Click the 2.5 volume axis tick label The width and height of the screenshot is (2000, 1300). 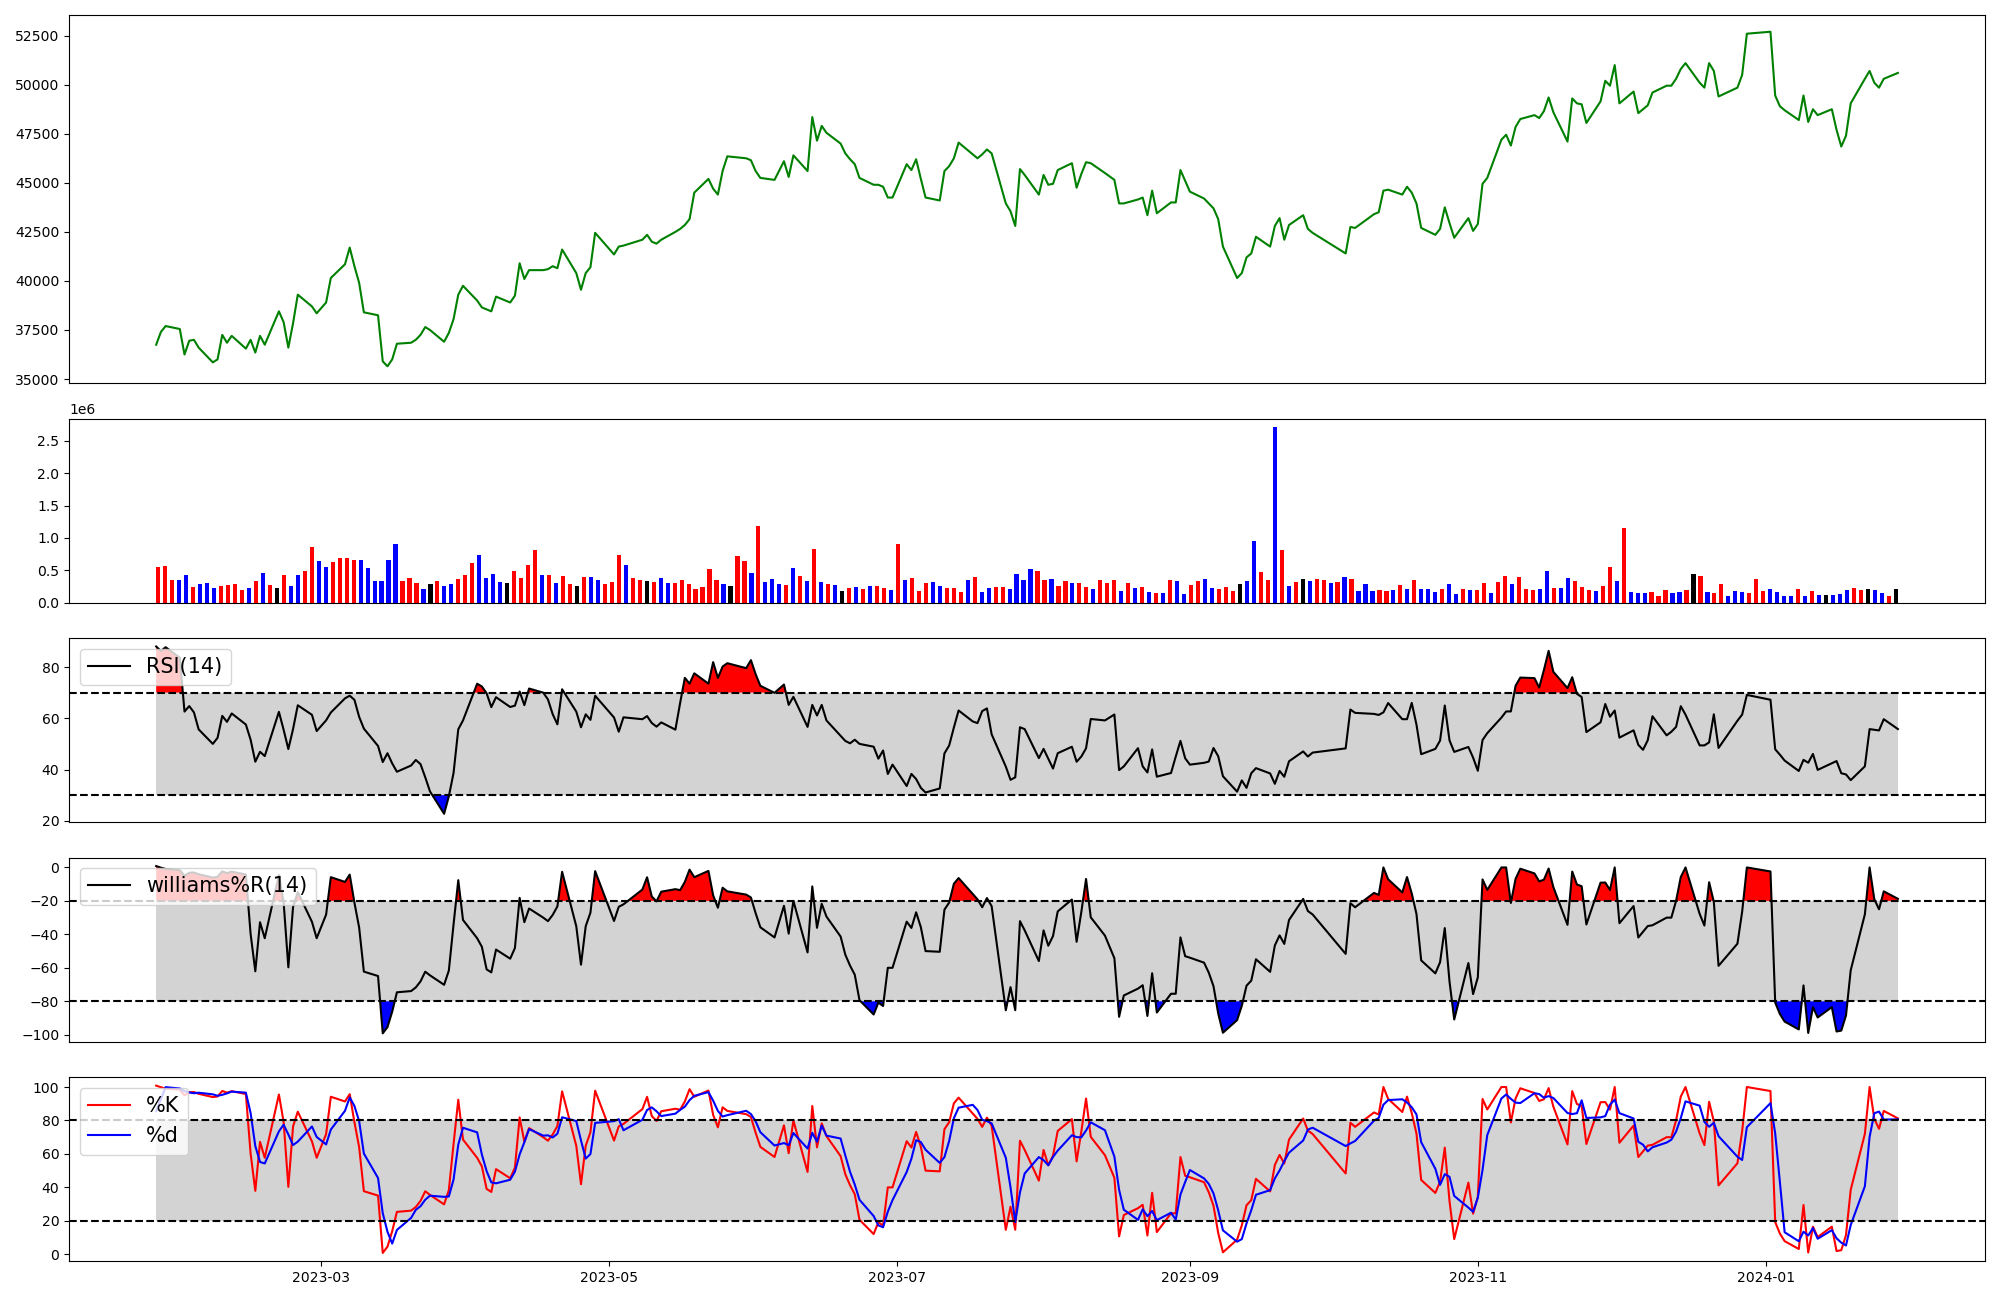pos(49,442)
